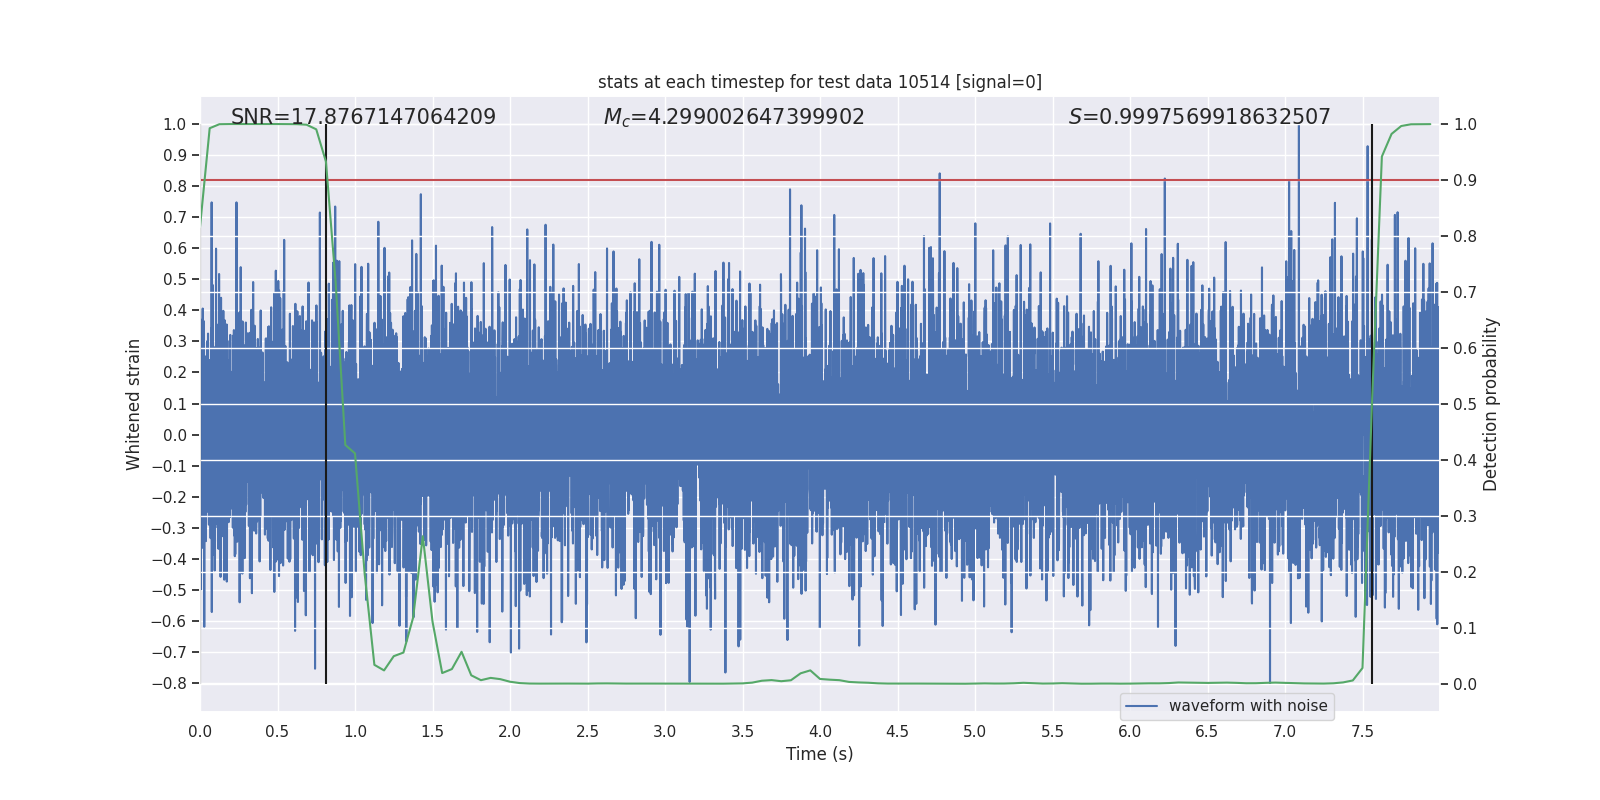Click the Time axis tick label 2.5

[588, 731]
